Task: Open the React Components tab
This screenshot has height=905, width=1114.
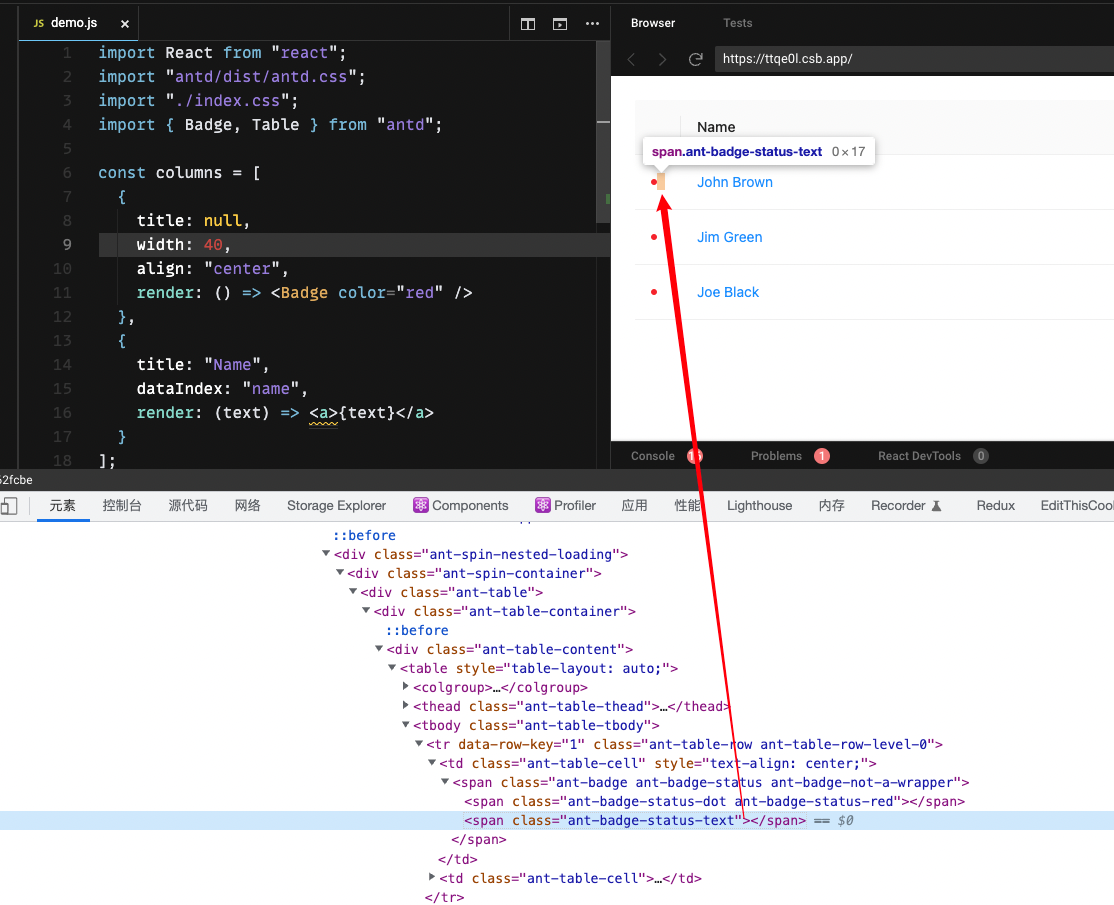Action: point(461,506)
